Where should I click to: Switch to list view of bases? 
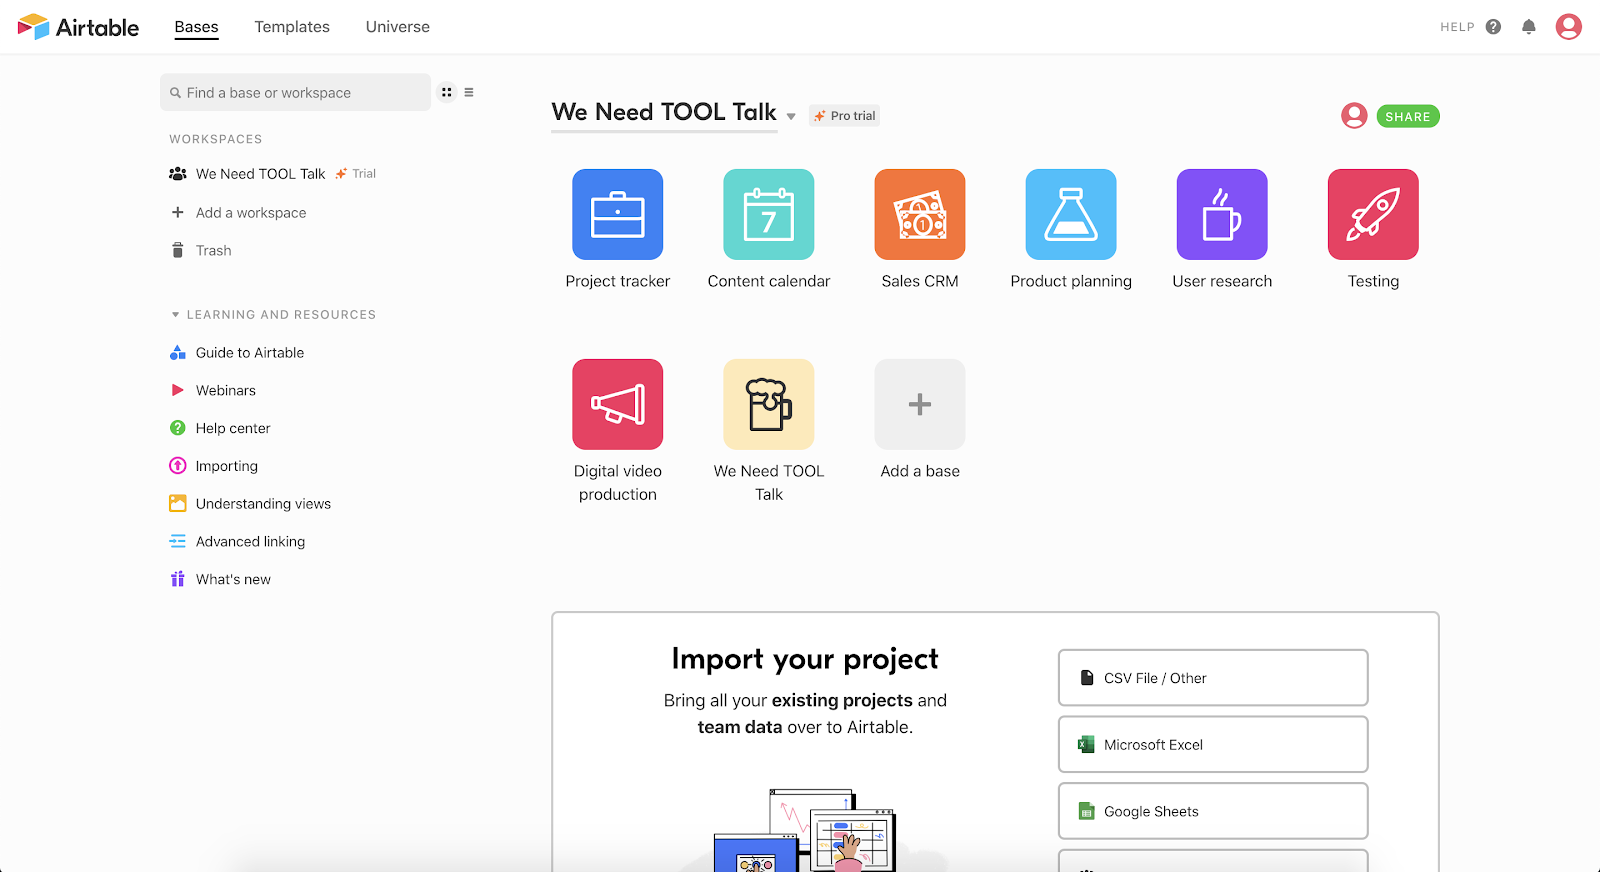469,92
